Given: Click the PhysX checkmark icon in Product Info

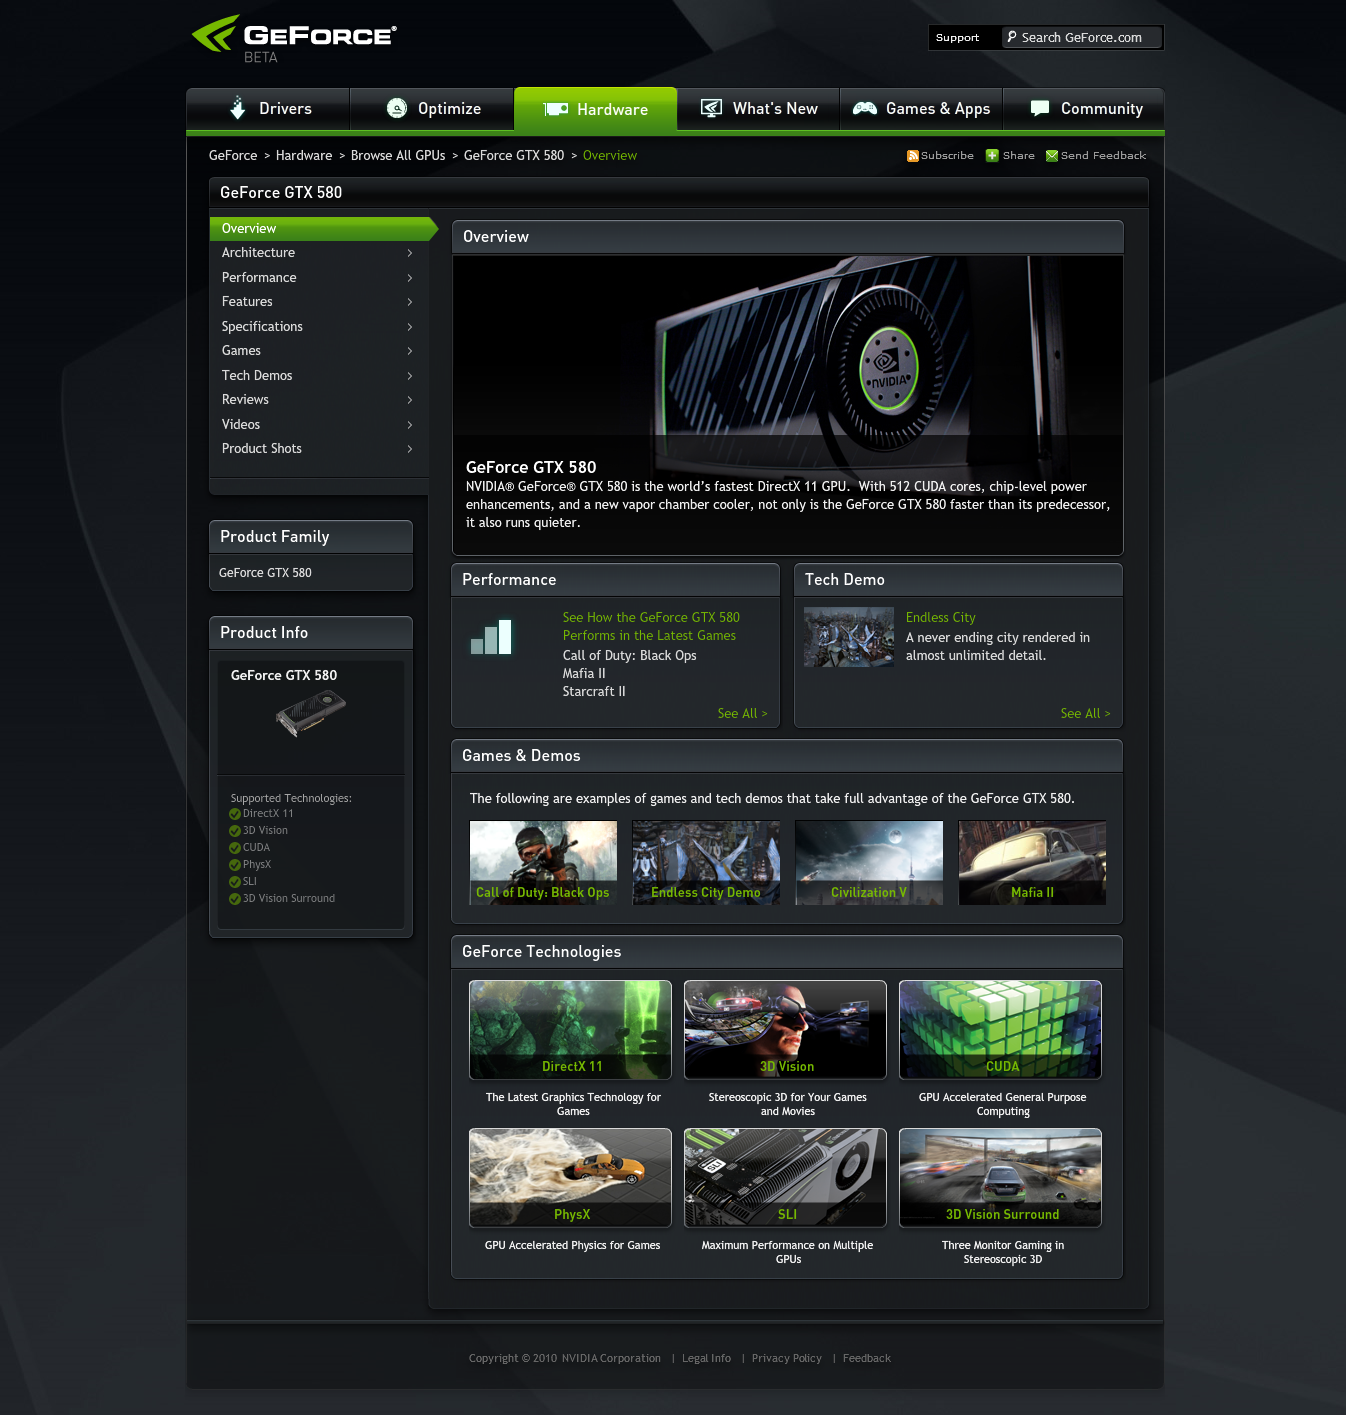Looking at the screenshot, I should (235, 865).
